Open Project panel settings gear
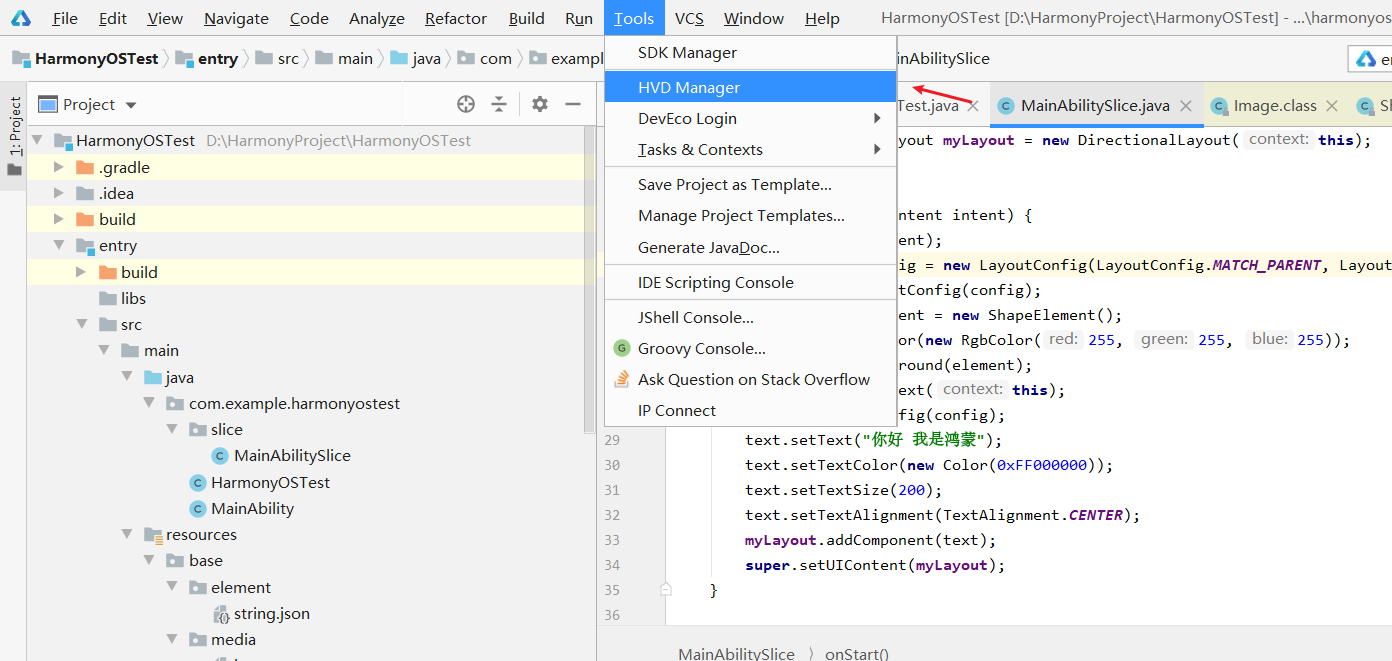This screenshot has height=661, width=1392. 540,104
